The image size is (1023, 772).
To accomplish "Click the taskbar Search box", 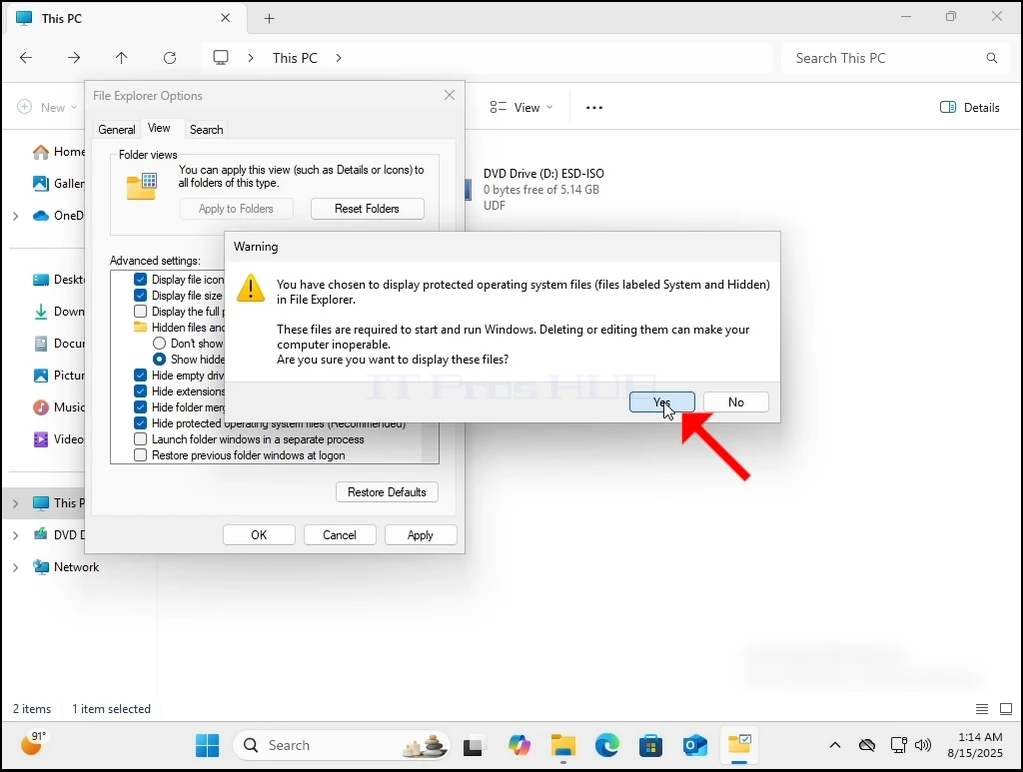I will tap(341, 745).
